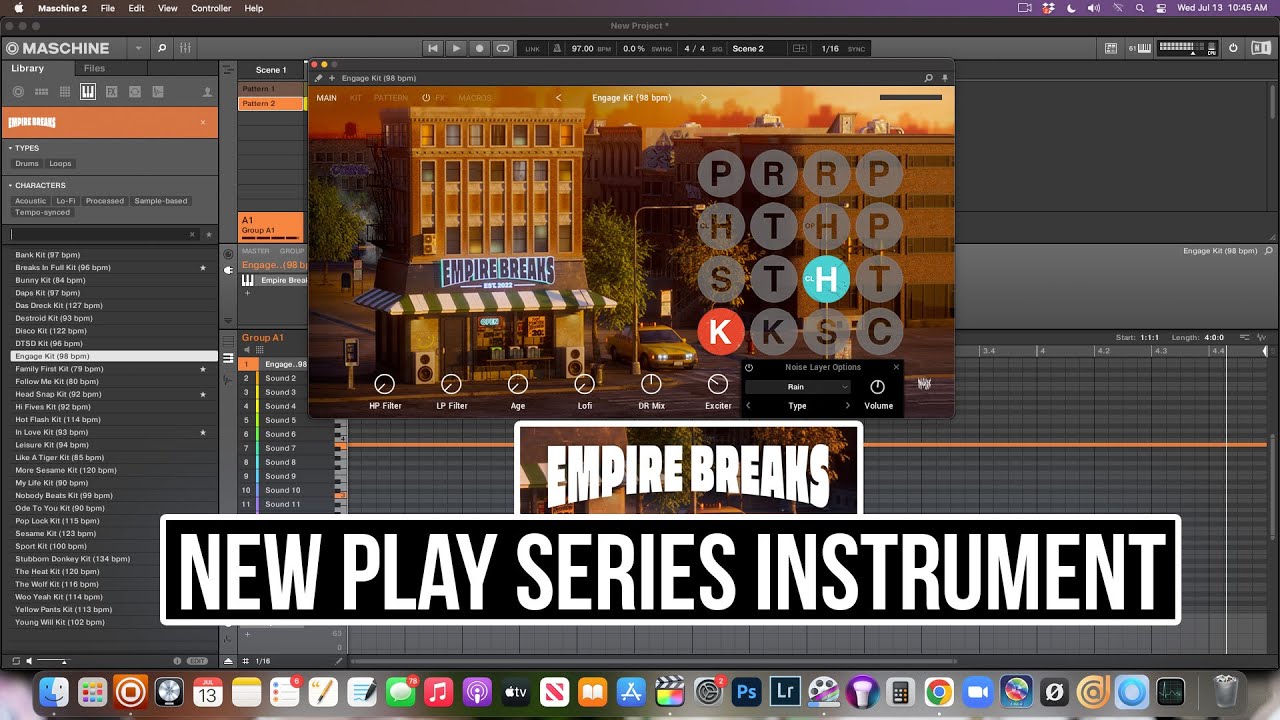Click the Play transport button
The height and width of the screenshot is (720, 1280).
[456, 48]
